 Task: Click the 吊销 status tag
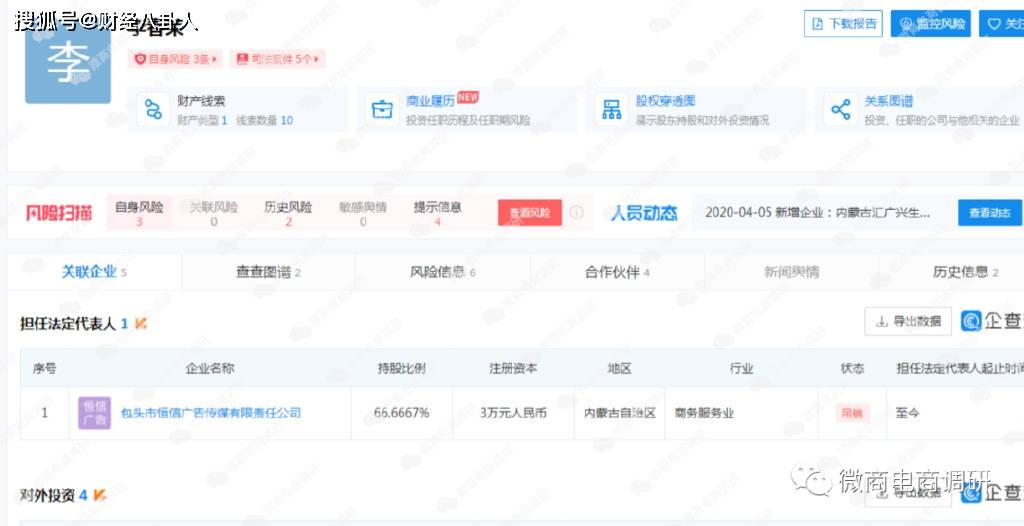[x=852, y=413]
